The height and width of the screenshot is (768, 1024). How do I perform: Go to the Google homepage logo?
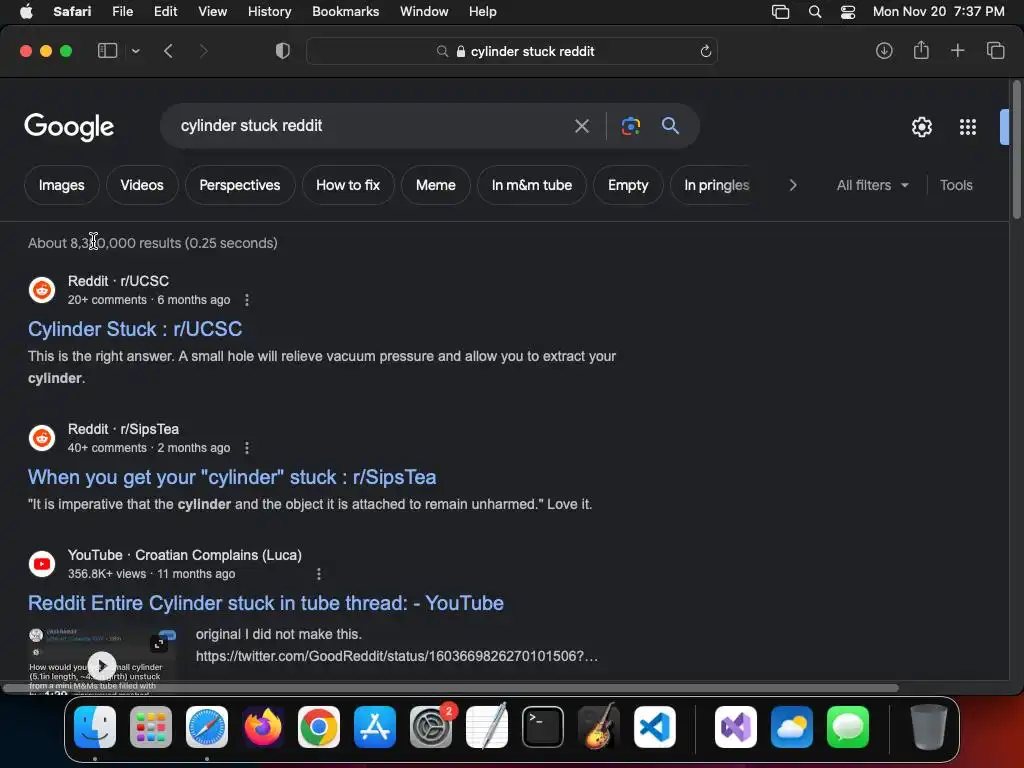[x=69, y=127]
